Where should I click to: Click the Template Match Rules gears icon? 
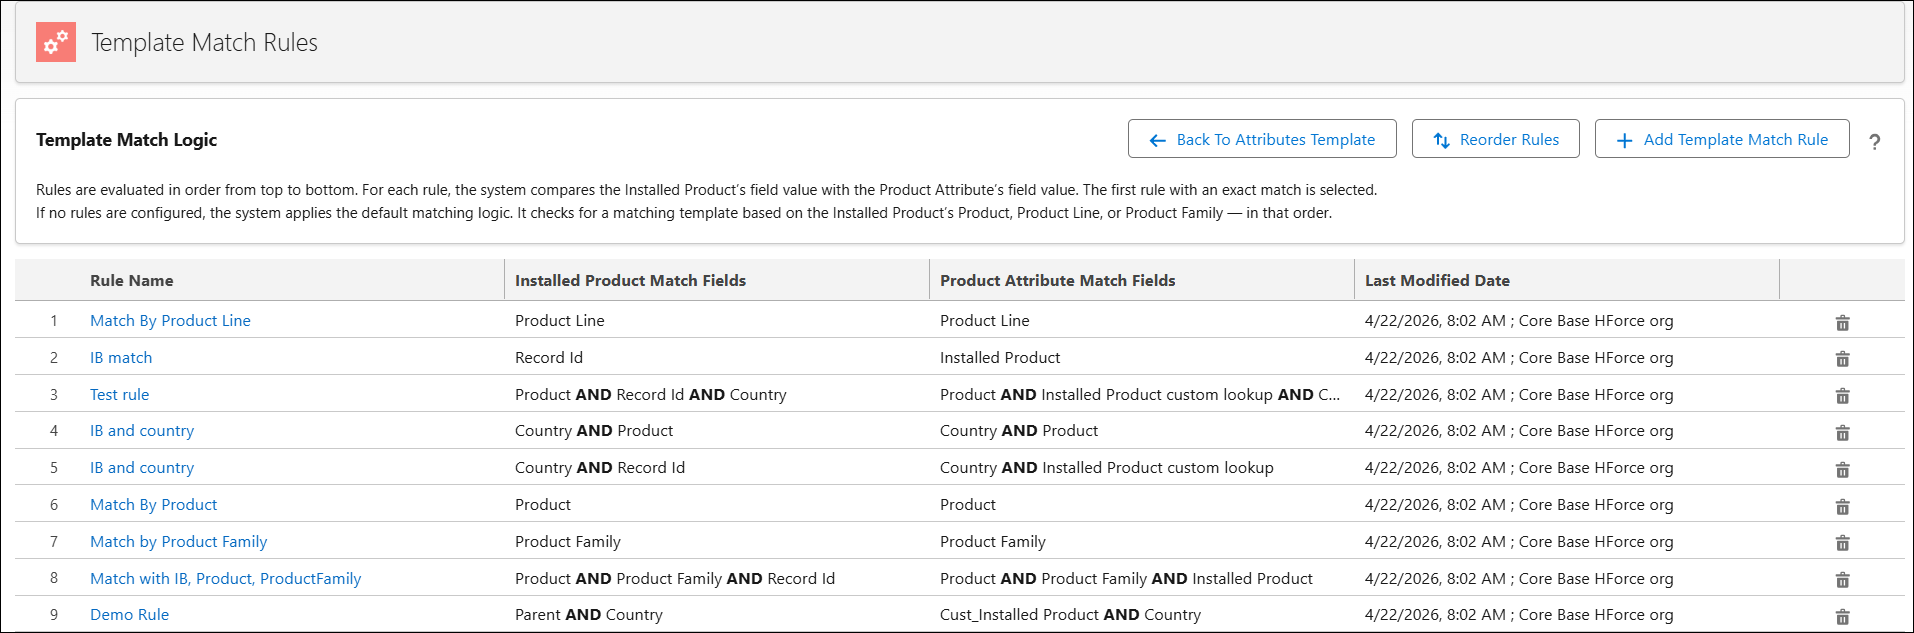tap(56, 42)
